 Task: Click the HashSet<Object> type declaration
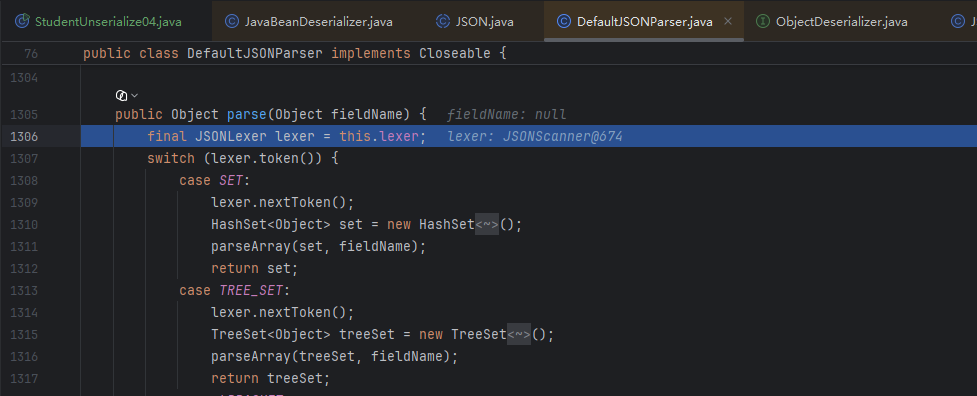coord(271,224)
